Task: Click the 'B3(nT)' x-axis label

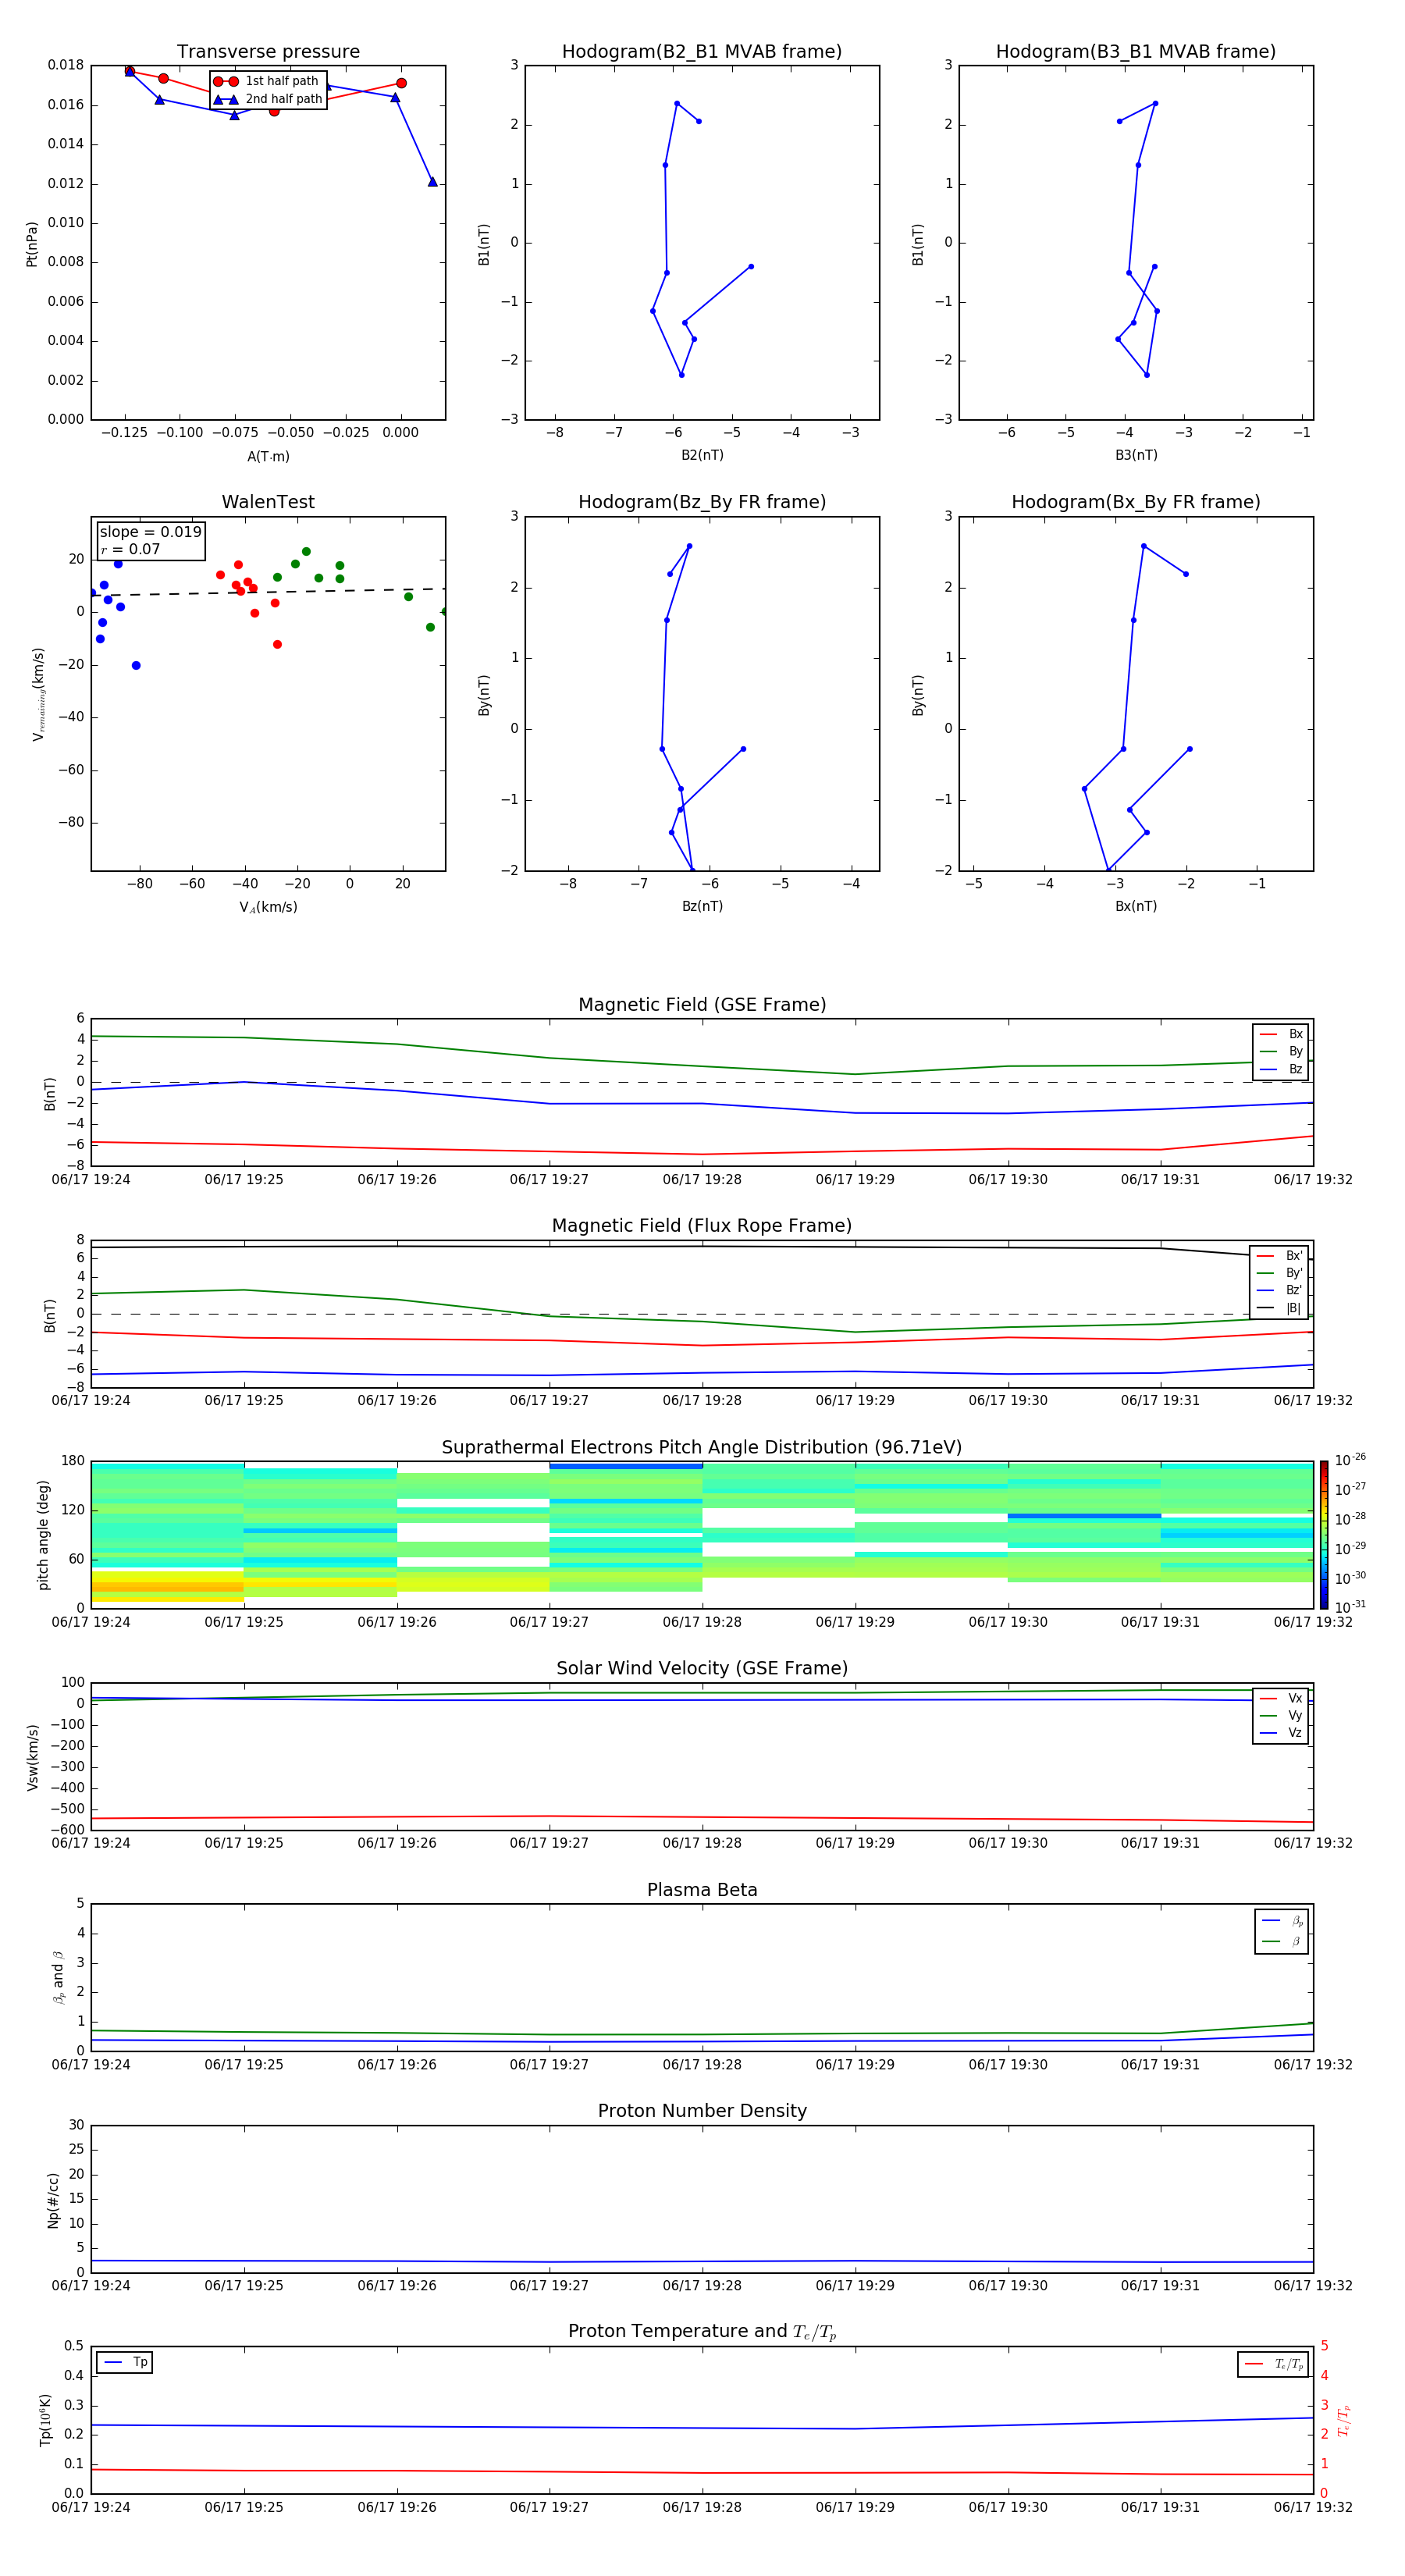Action: tap(1136, 455)
